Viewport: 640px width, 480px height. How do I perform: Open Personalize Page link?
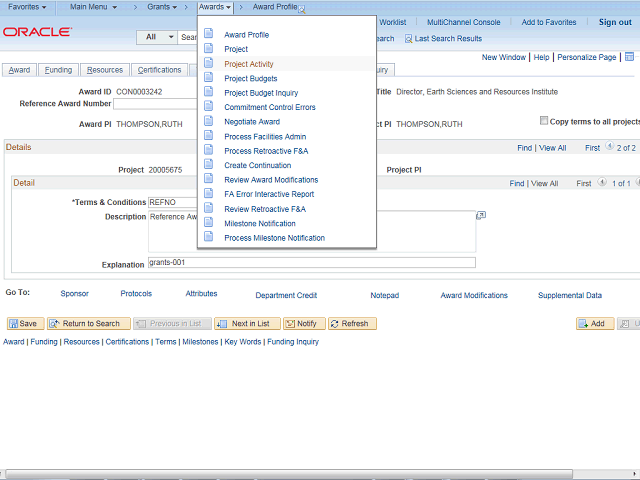pyautogui.click(x=587, y=57)
